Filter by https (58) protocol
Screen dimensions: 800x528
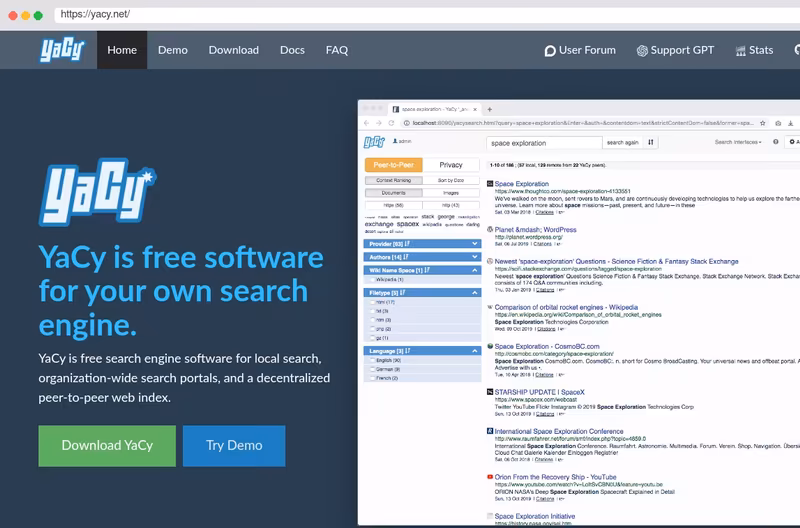[393, 205]
